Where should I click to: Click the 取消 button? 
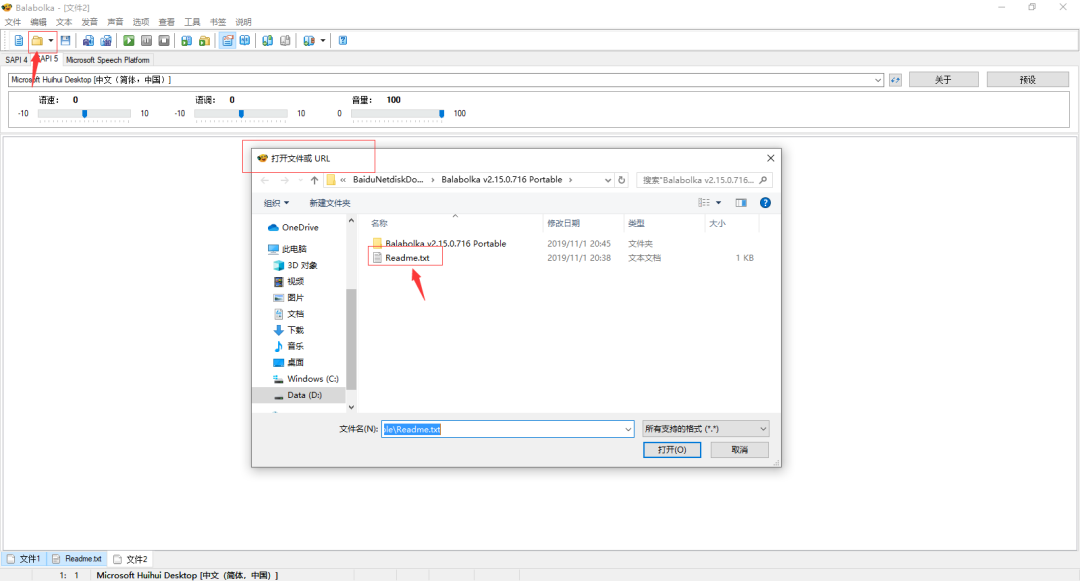click(740, 450)
